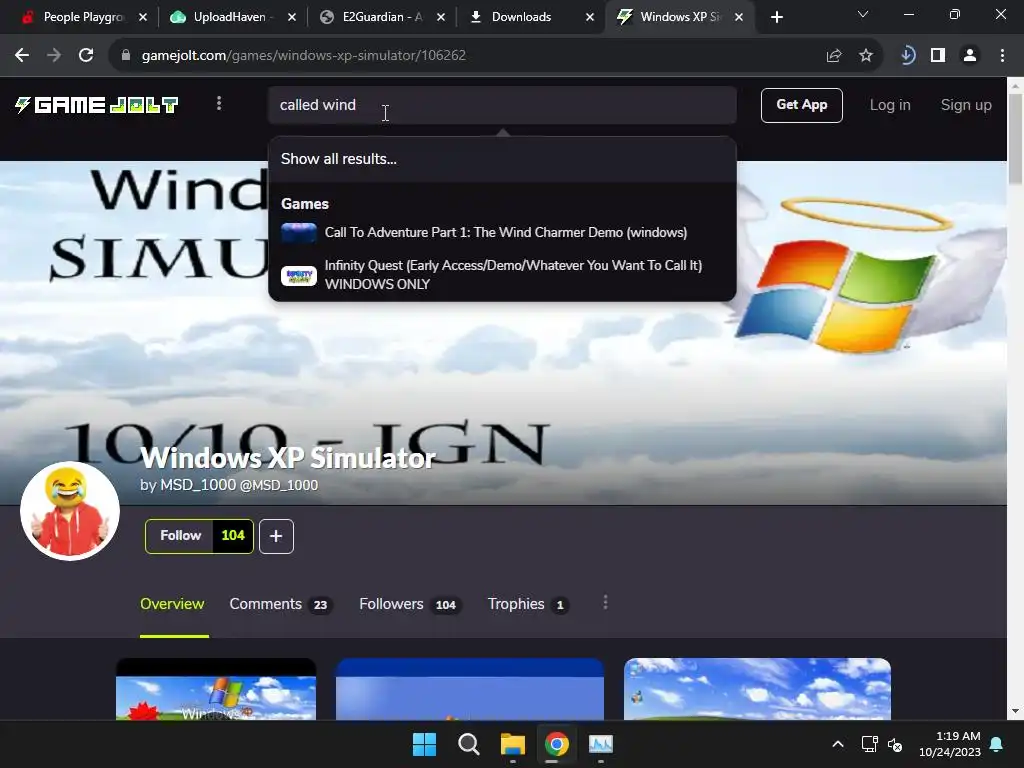Open network status tray icon

[x=869, y=744]
